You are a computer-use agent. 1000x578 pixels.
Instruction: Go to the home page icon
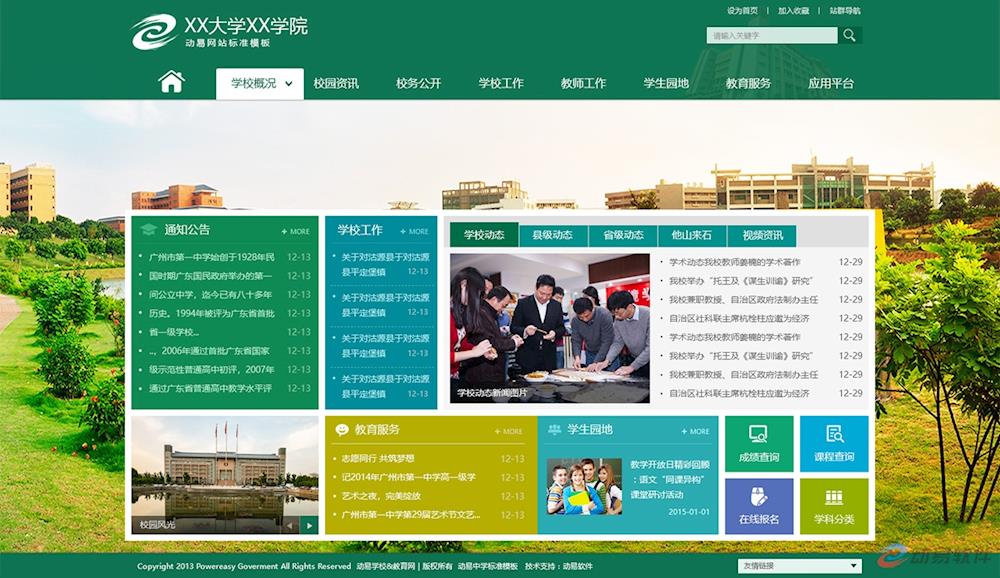coord(171,82)
